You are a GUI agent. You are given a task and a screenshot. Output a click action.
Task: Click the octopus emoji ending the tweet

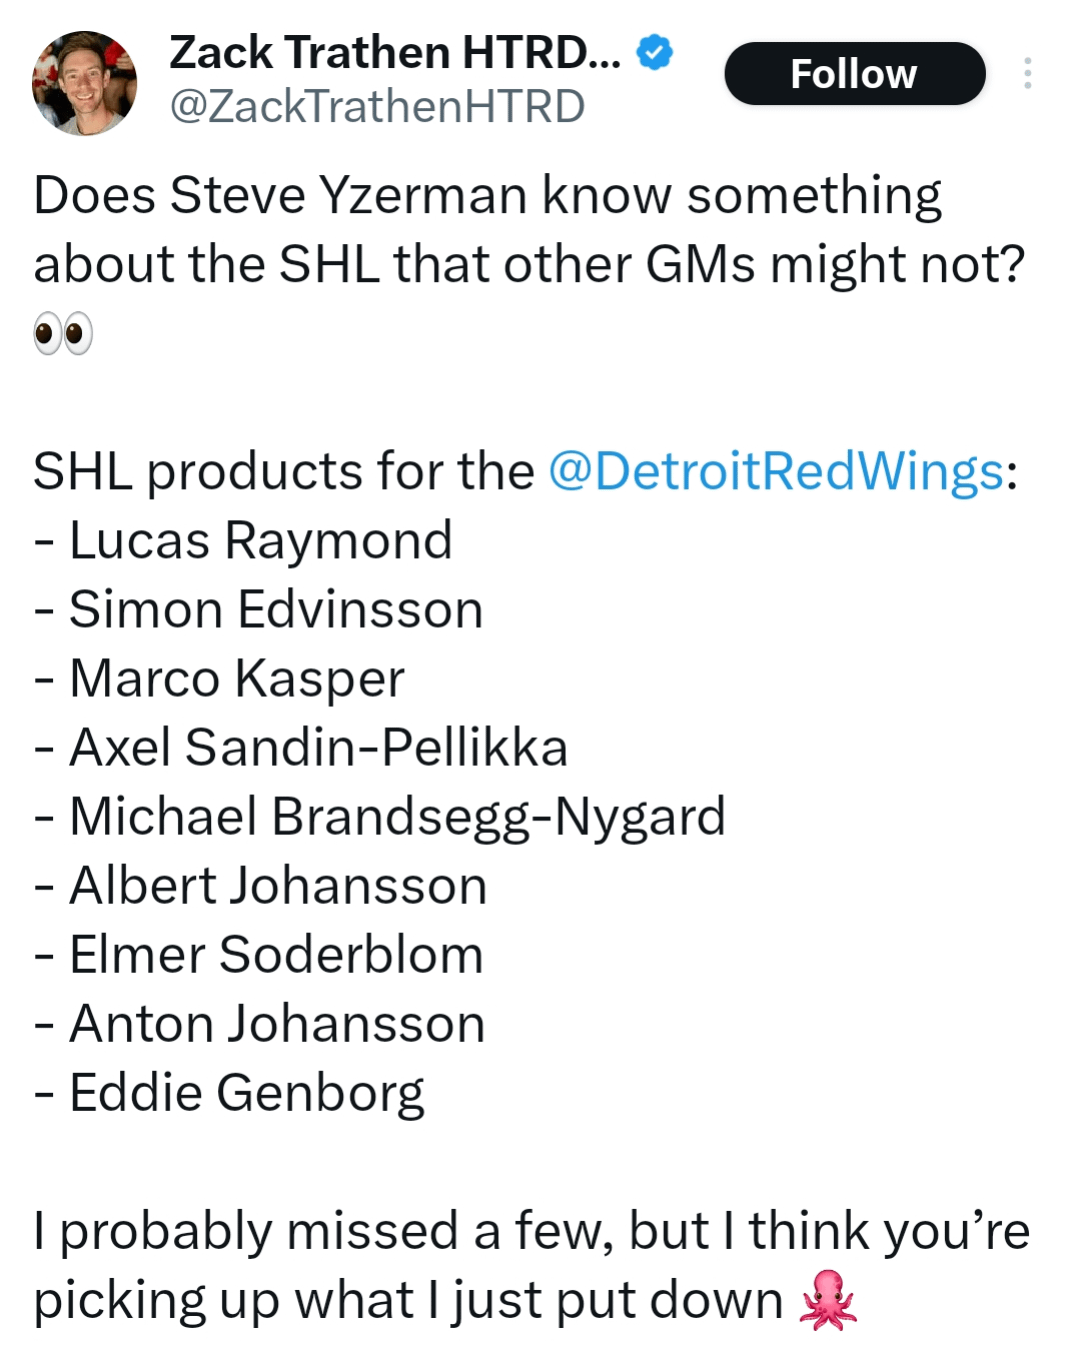click(x=828, y=1300)
